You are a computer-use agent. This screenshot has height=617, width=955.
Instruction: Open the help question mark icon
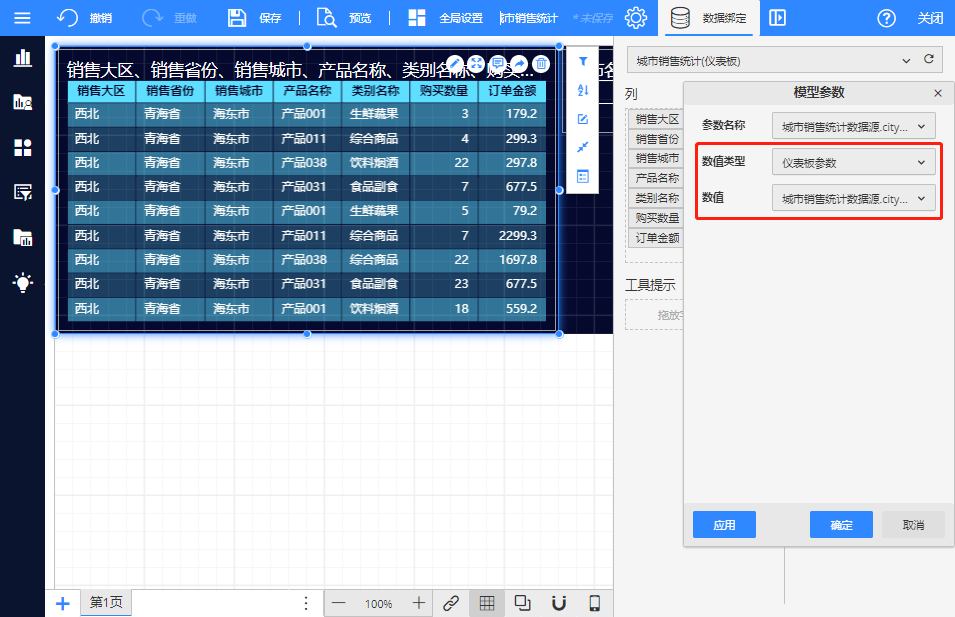(886, 18)
